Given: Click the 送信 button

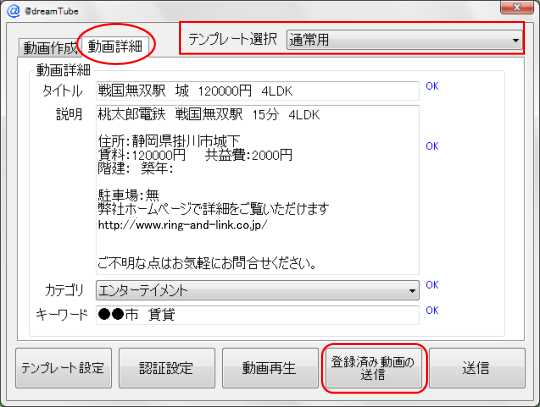Looking at the screenshot, I should click(x=477, y=368).
